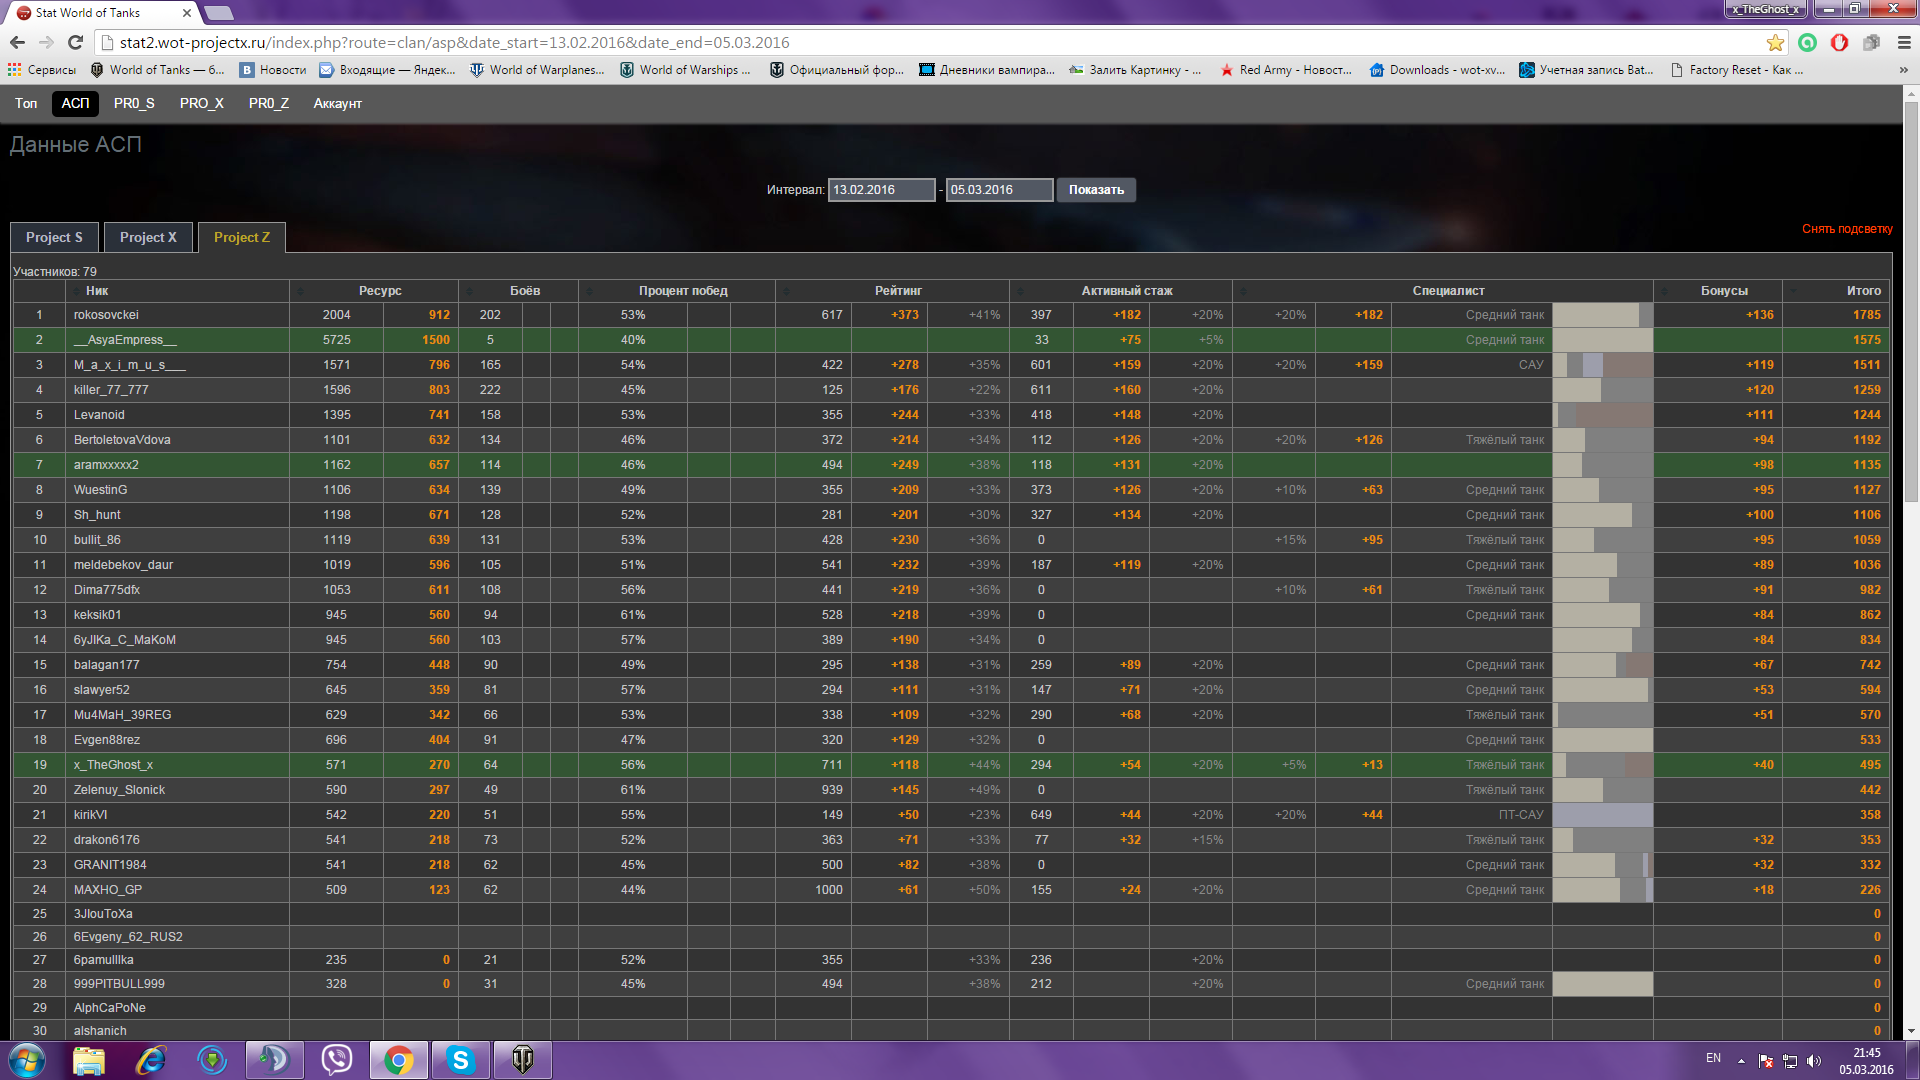Open Skype from the taskbar
1920x1080 pixels.
coord(460,1060)
